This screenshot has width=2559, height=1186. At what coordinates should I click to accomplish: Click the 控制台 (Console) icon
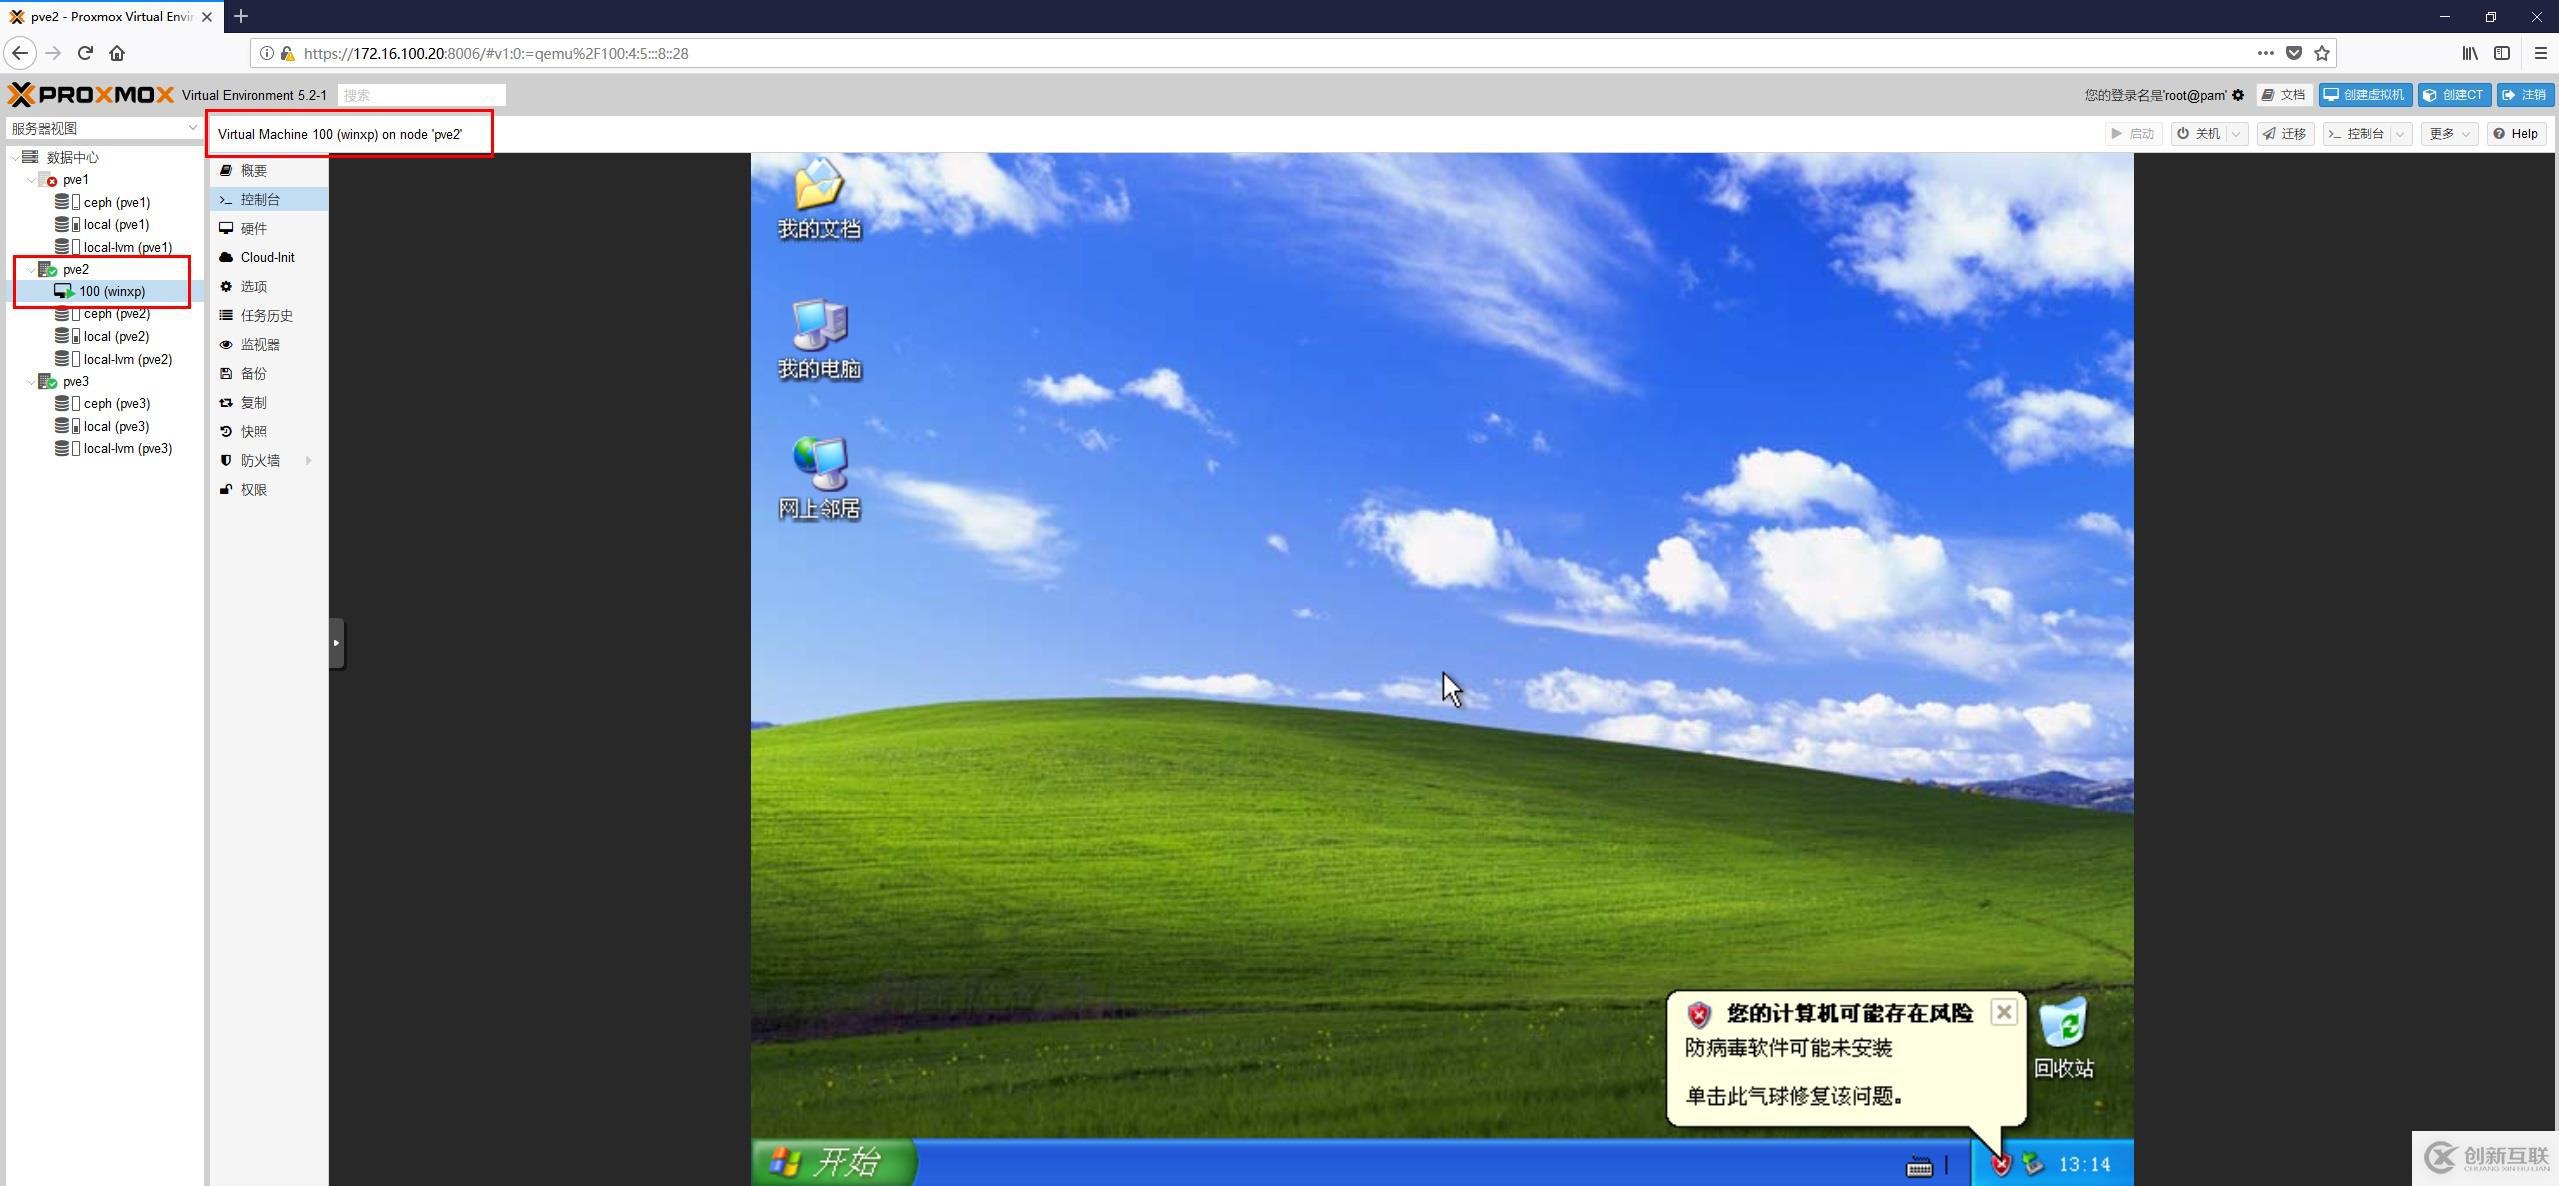261,199
